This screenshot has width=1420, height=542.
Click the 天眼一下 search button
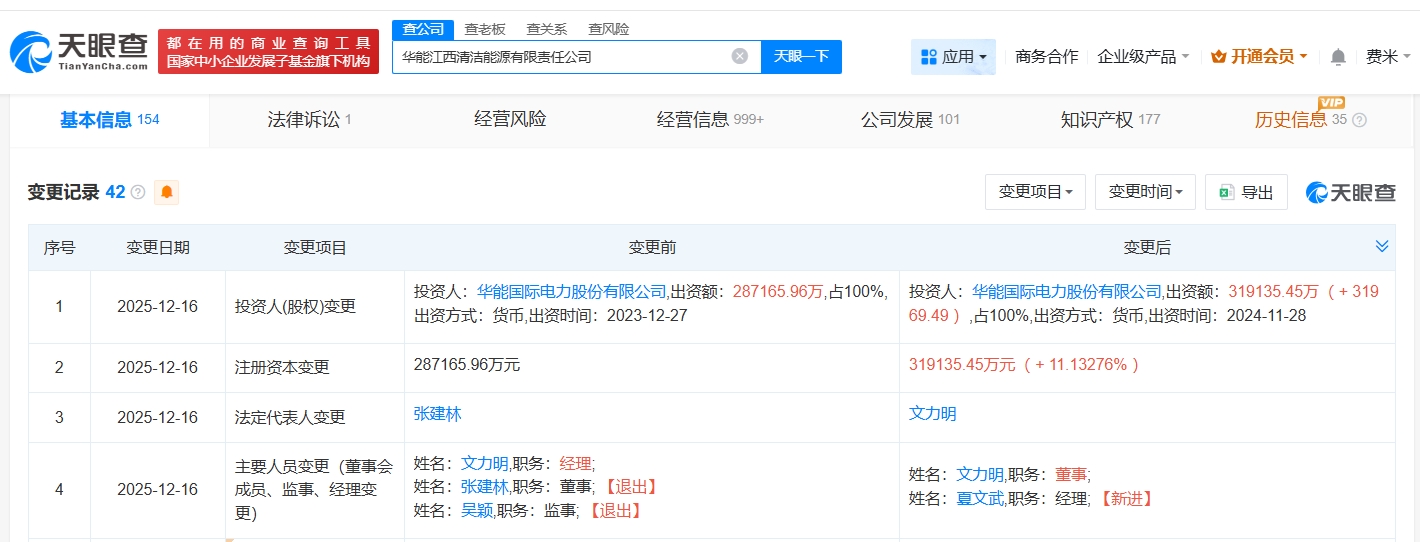[x=801, y=56]
